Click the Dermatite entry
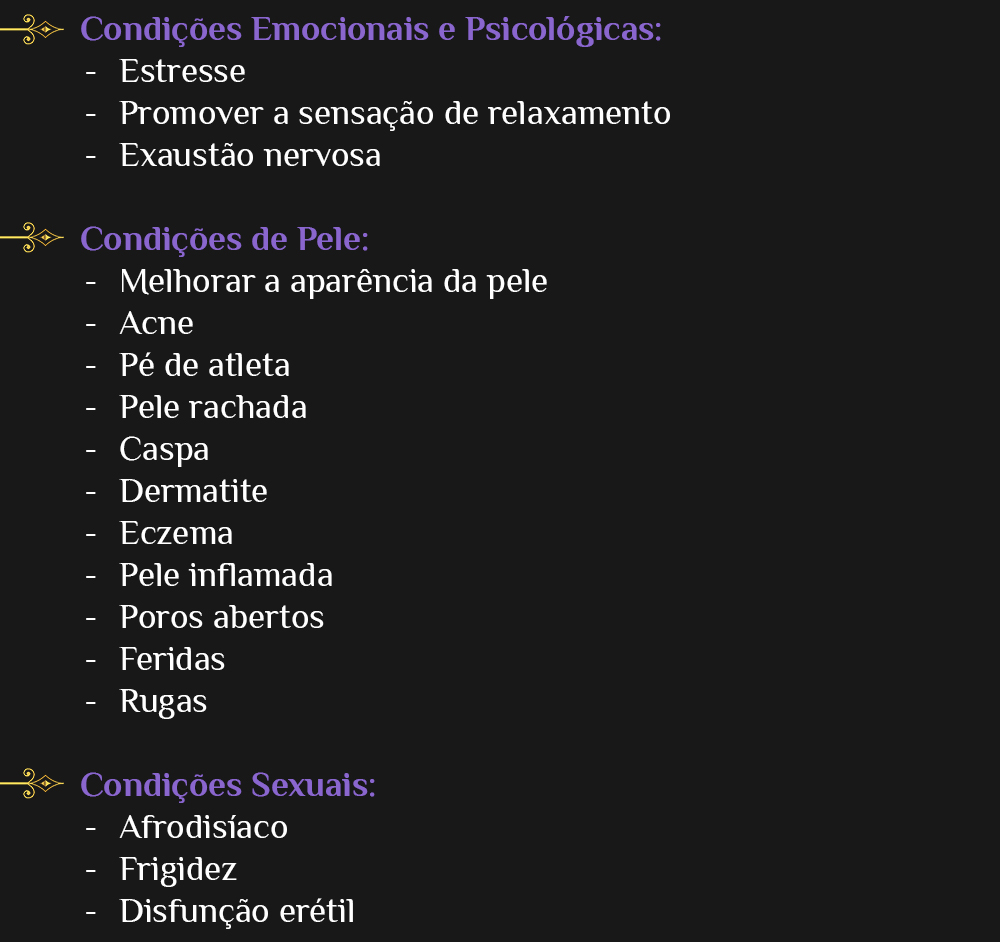This screenshot has height=942, width=1000. click(x=193, y=492)
